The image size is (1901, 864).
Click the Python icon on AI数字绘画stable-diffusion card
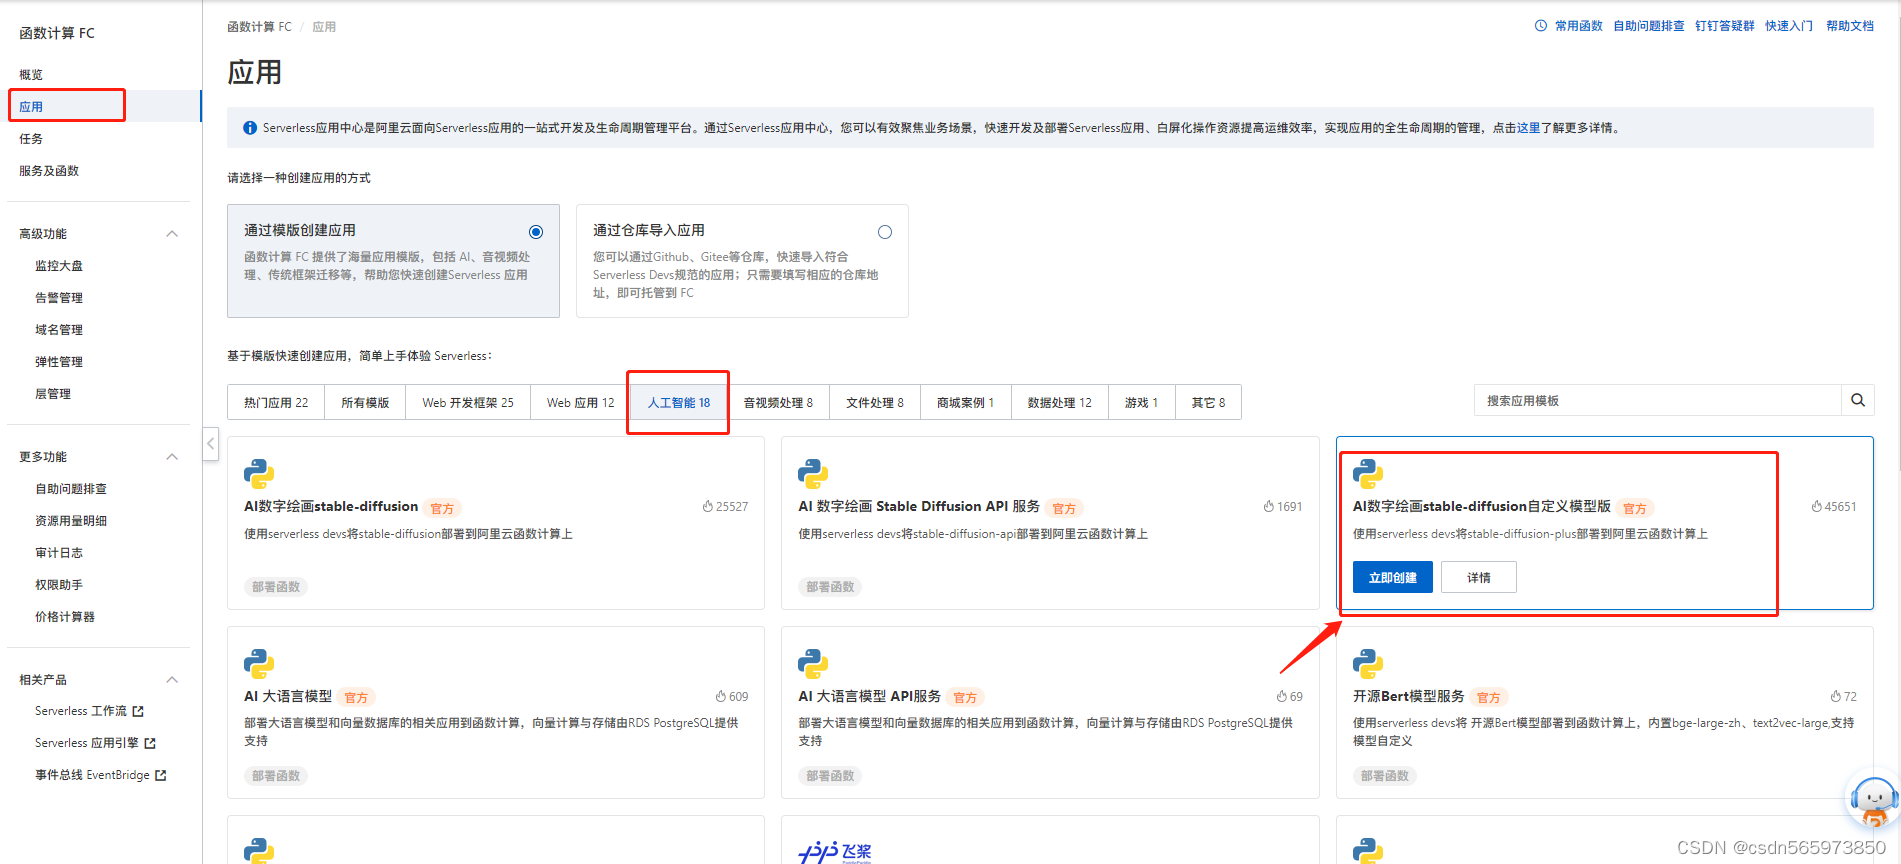tap(259, 474)
